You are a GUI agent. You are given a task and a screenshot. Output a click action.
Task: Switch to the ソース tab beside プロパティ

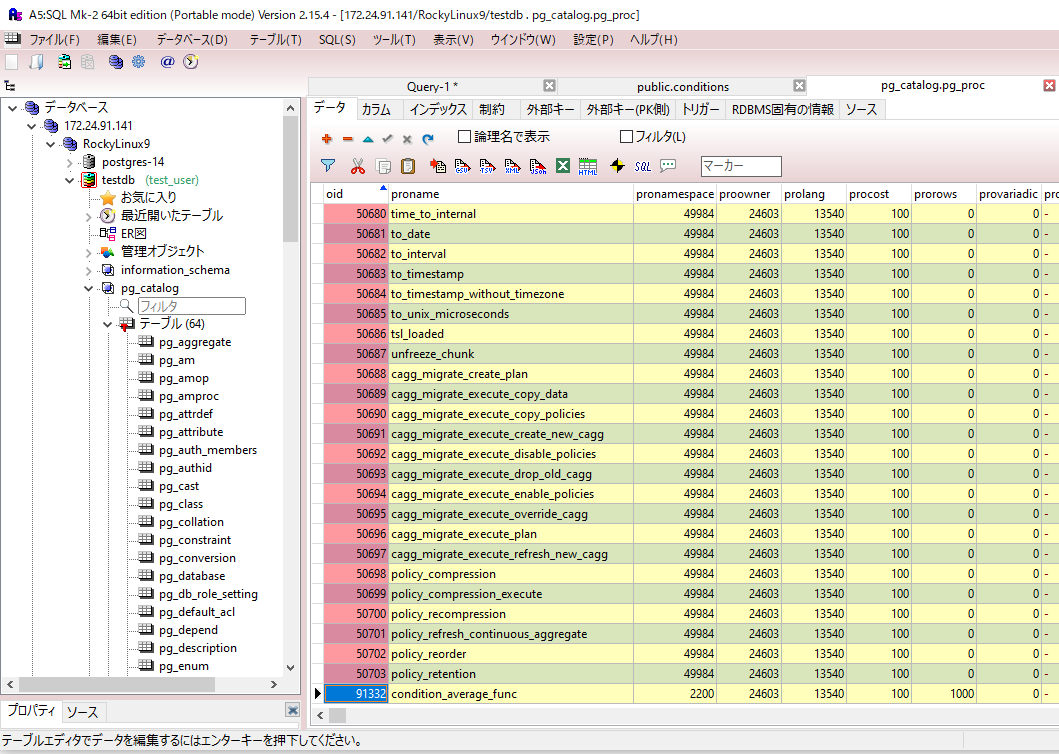pos(82,711)
